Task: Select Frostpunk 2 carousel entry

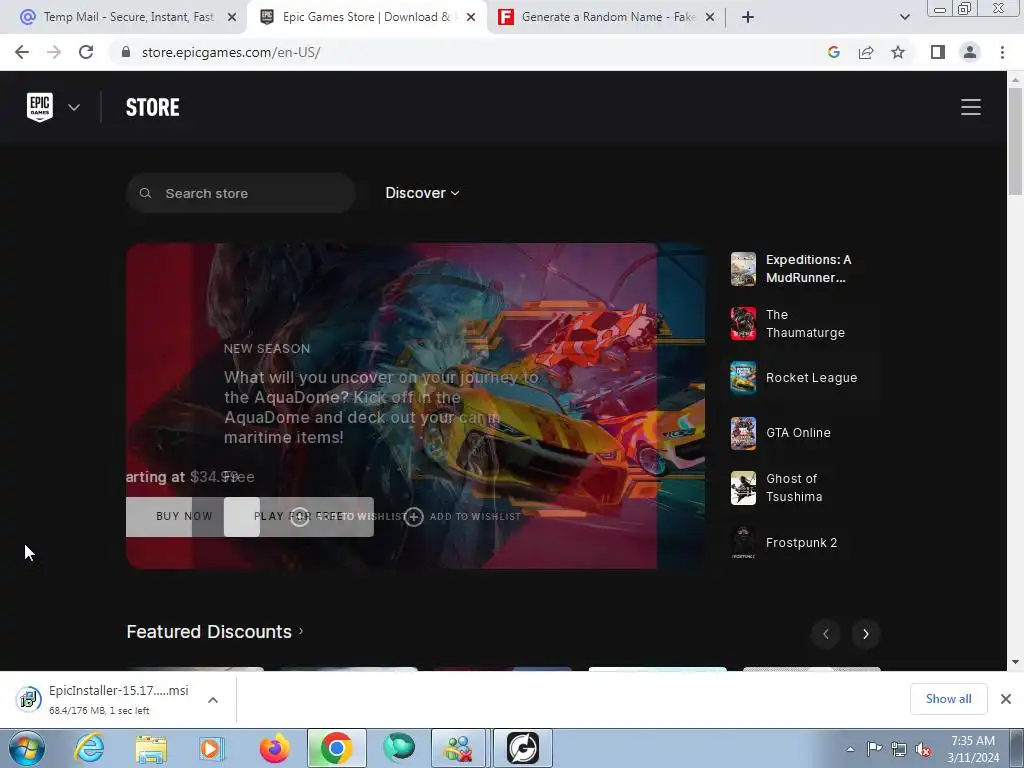Action: click(805, 543)
